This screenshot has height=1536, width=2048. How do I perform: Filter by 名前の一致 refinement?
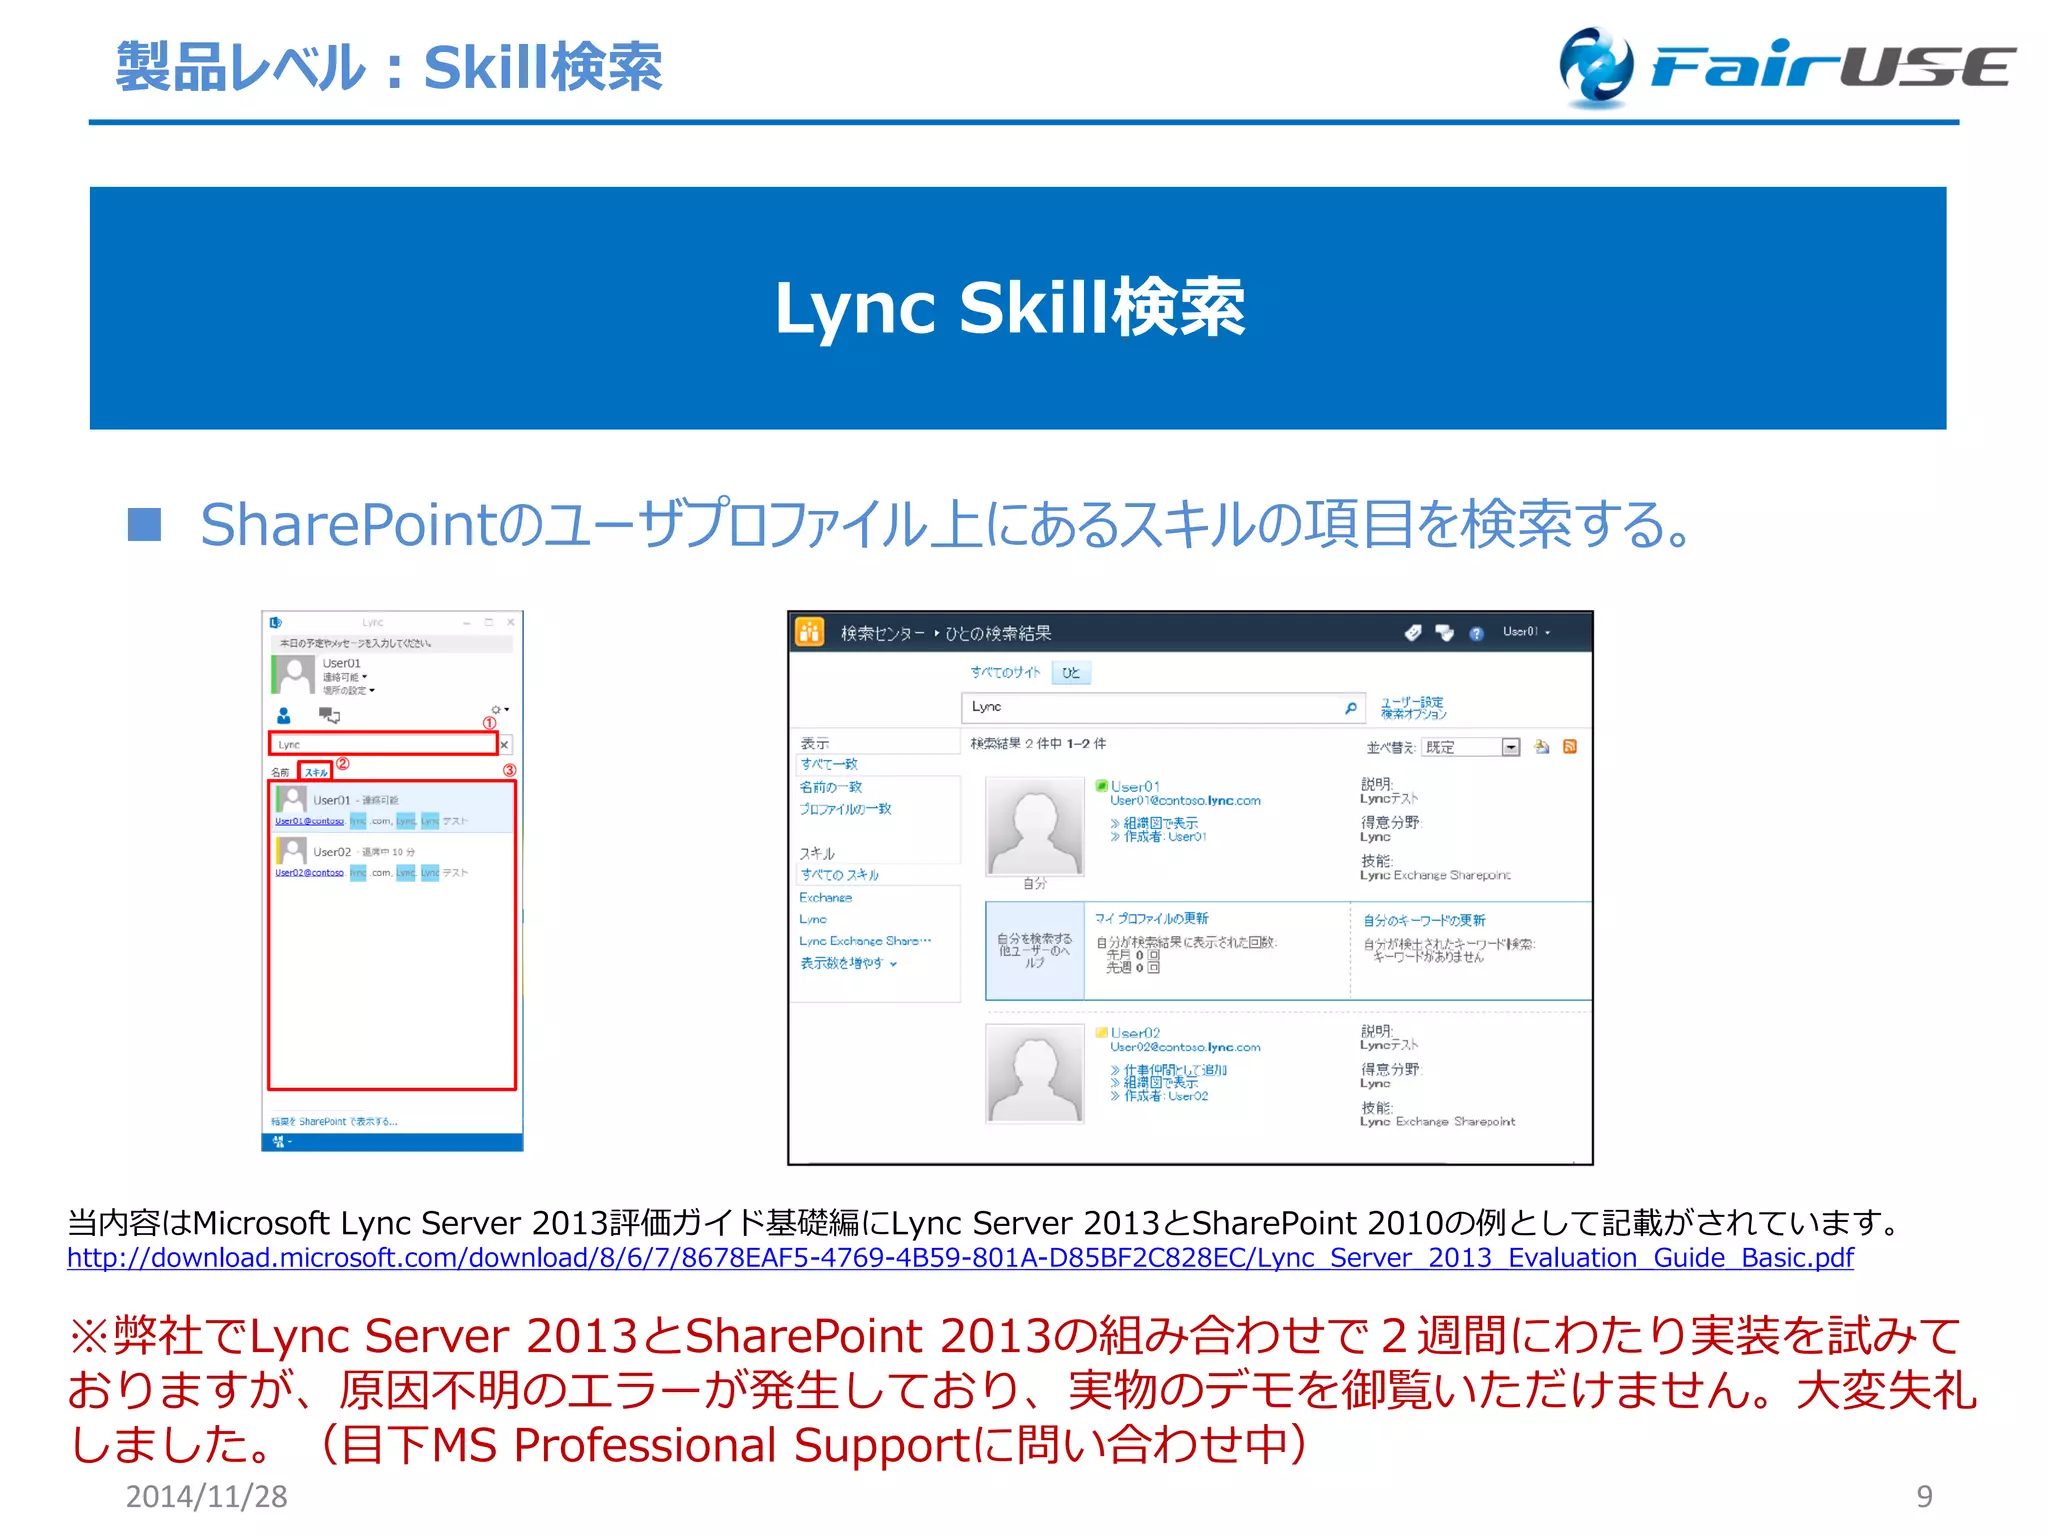(831, 787)
